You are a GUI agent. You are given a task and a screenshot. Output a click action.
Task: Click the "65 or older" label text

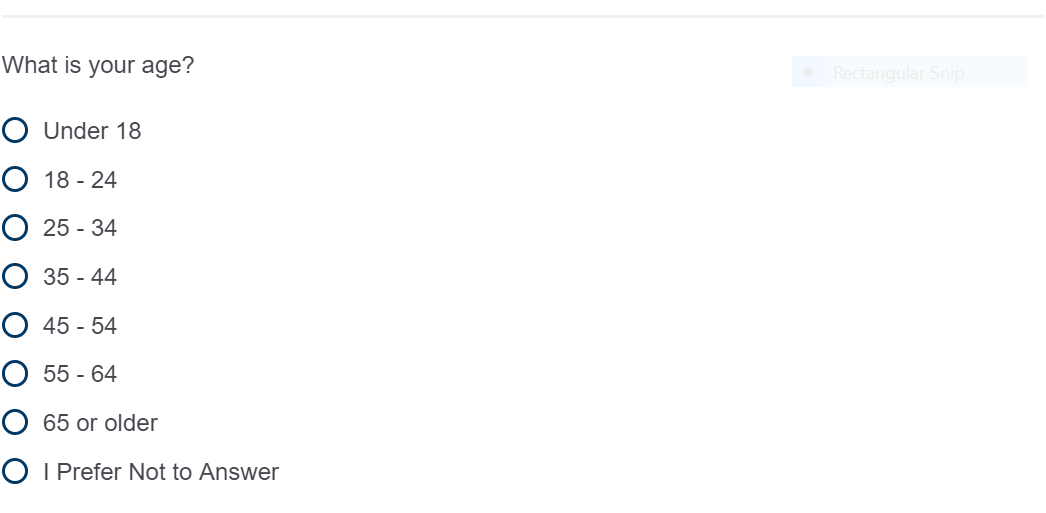(x=100, y=423)
